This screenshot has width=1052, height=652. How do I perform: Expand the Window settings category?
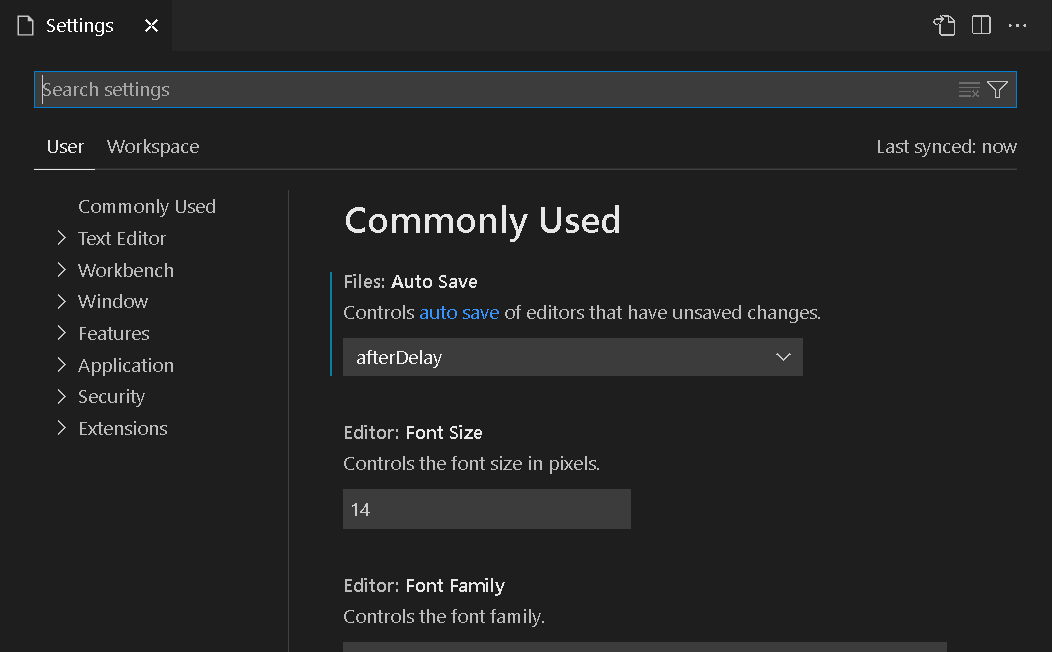(x=62, y=301)
